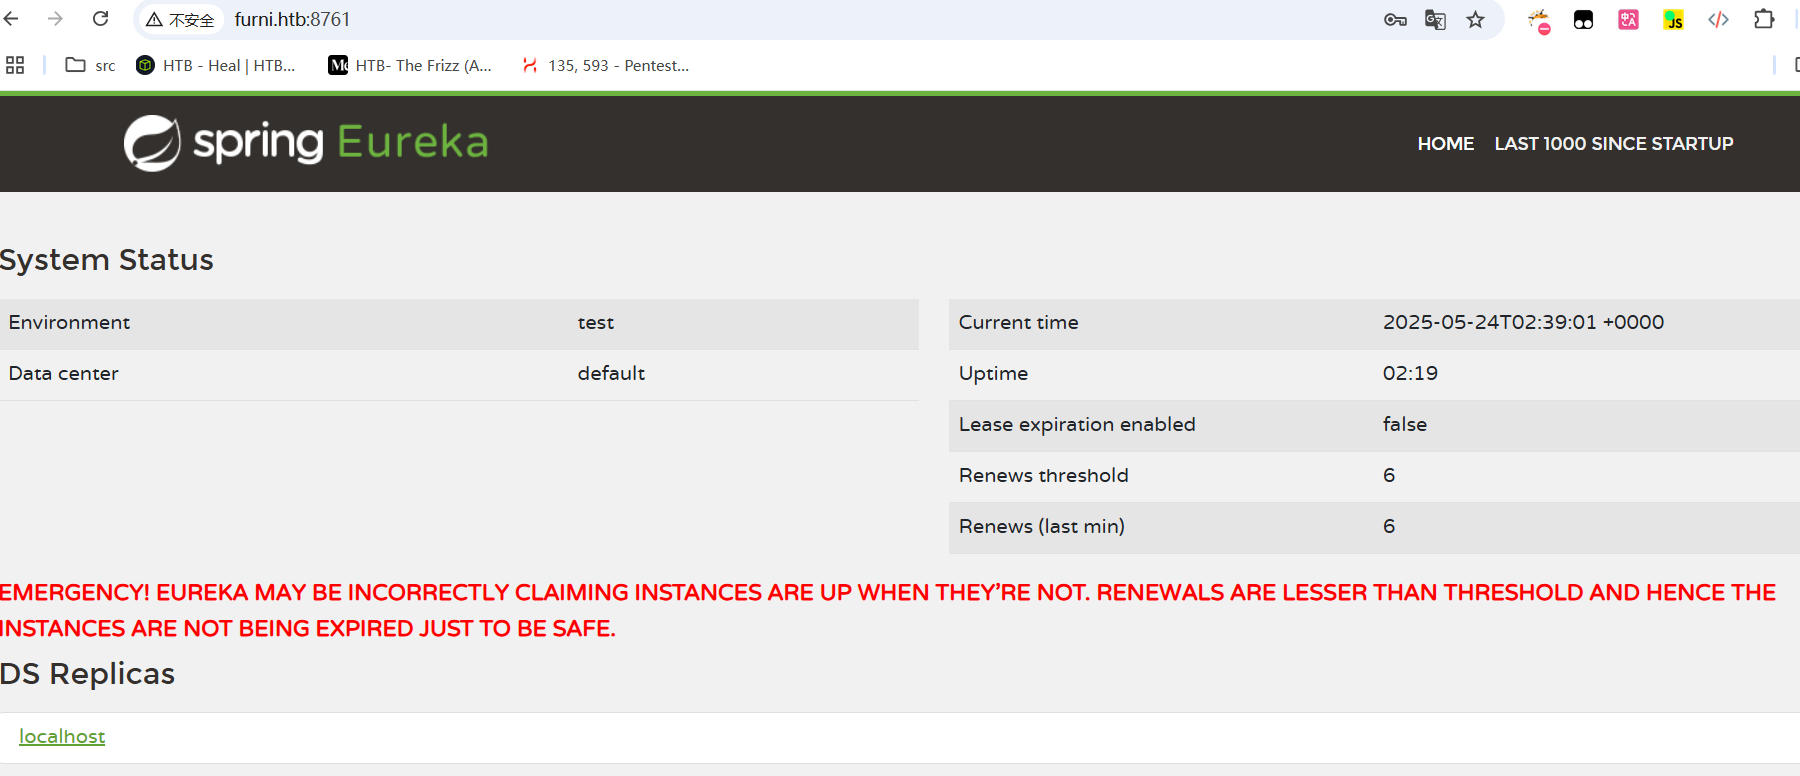
Task: Open the HTB- The Frizz bookmark
Action: 410,65
